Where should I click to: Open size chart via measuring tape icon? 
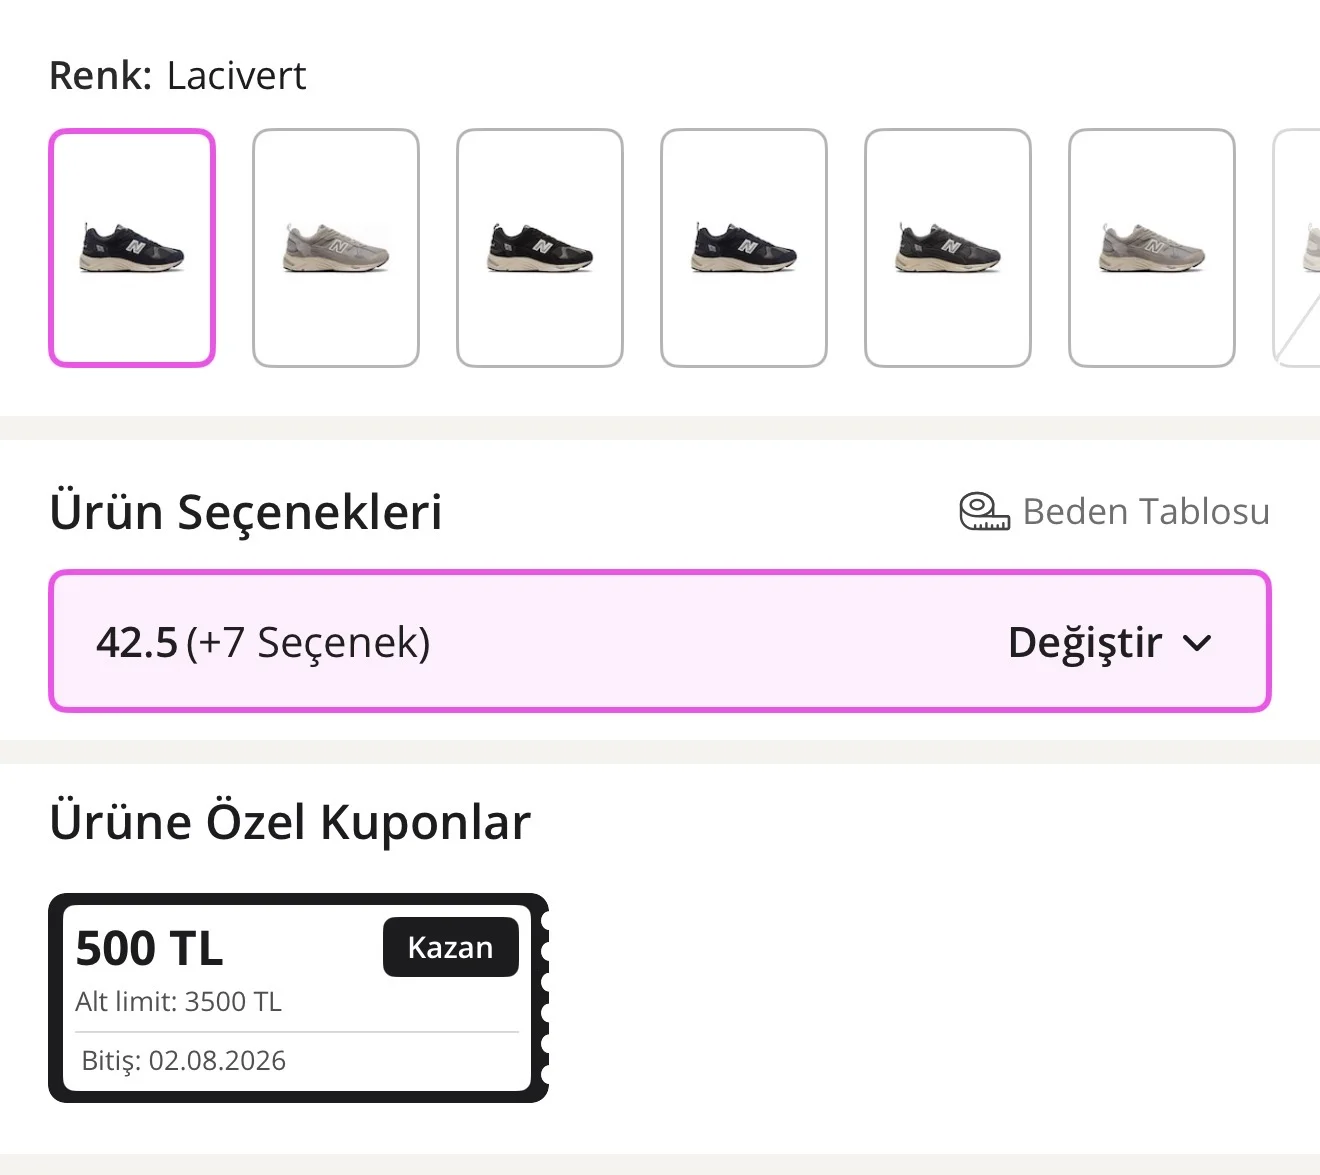coord(984,511)
